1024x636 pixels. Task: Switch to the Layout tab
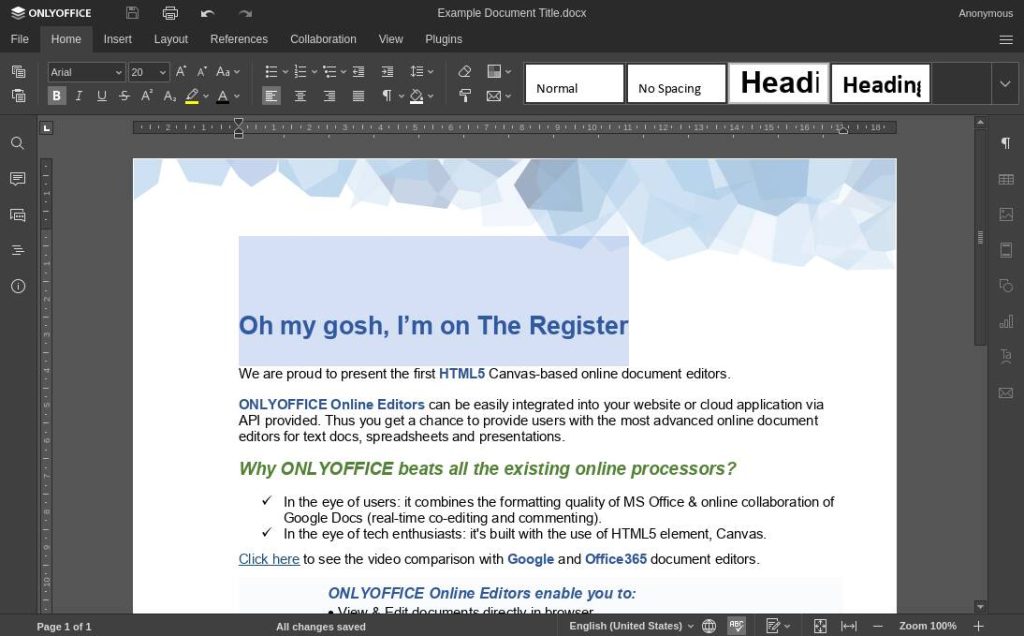tap(170, 39)
